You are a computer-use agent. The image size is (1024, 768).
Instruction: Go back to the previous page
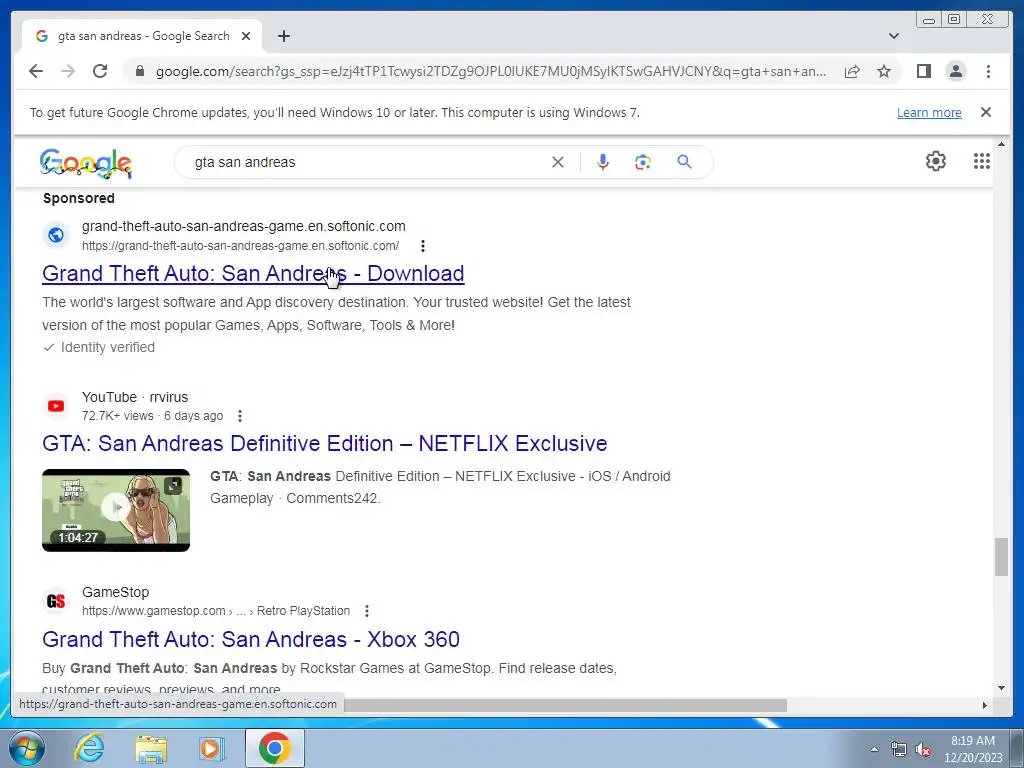36,71
